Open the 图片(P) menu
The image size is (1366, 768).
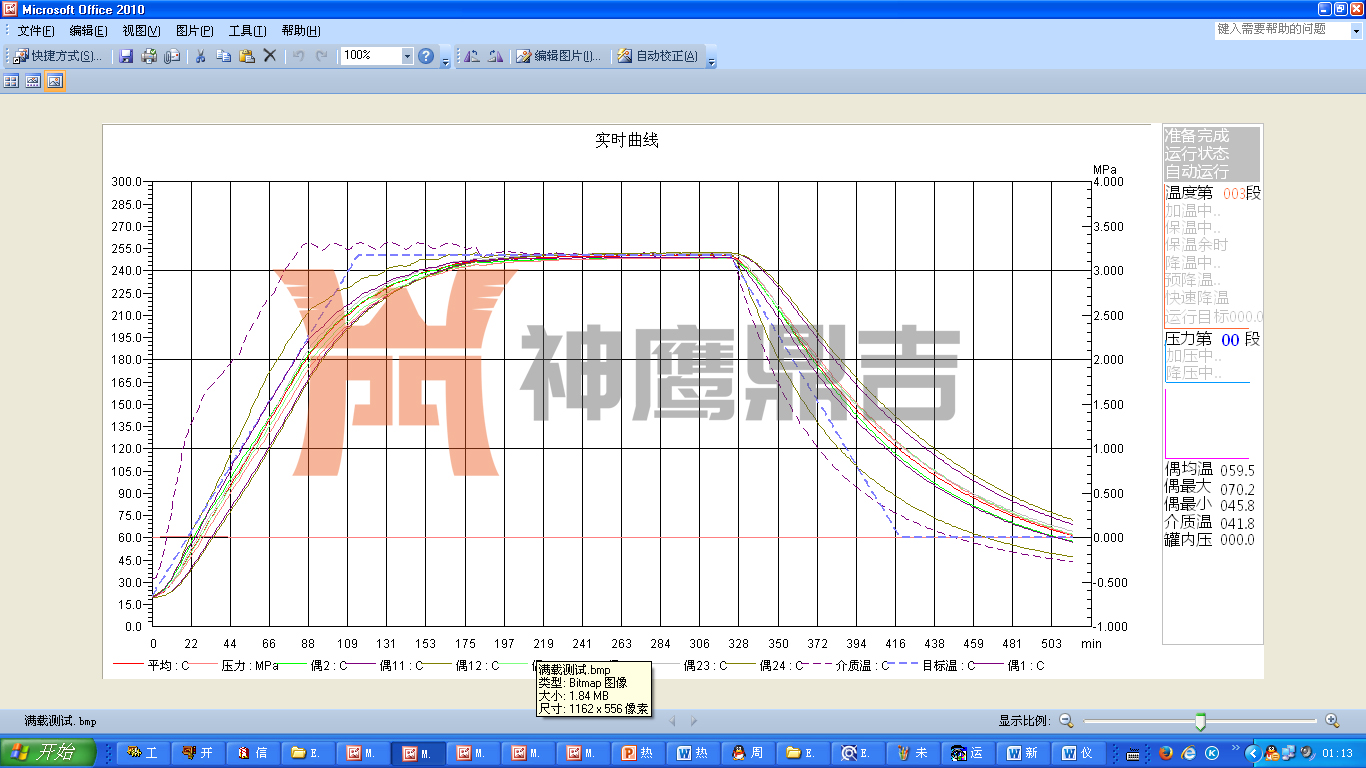tap(194, 31)
